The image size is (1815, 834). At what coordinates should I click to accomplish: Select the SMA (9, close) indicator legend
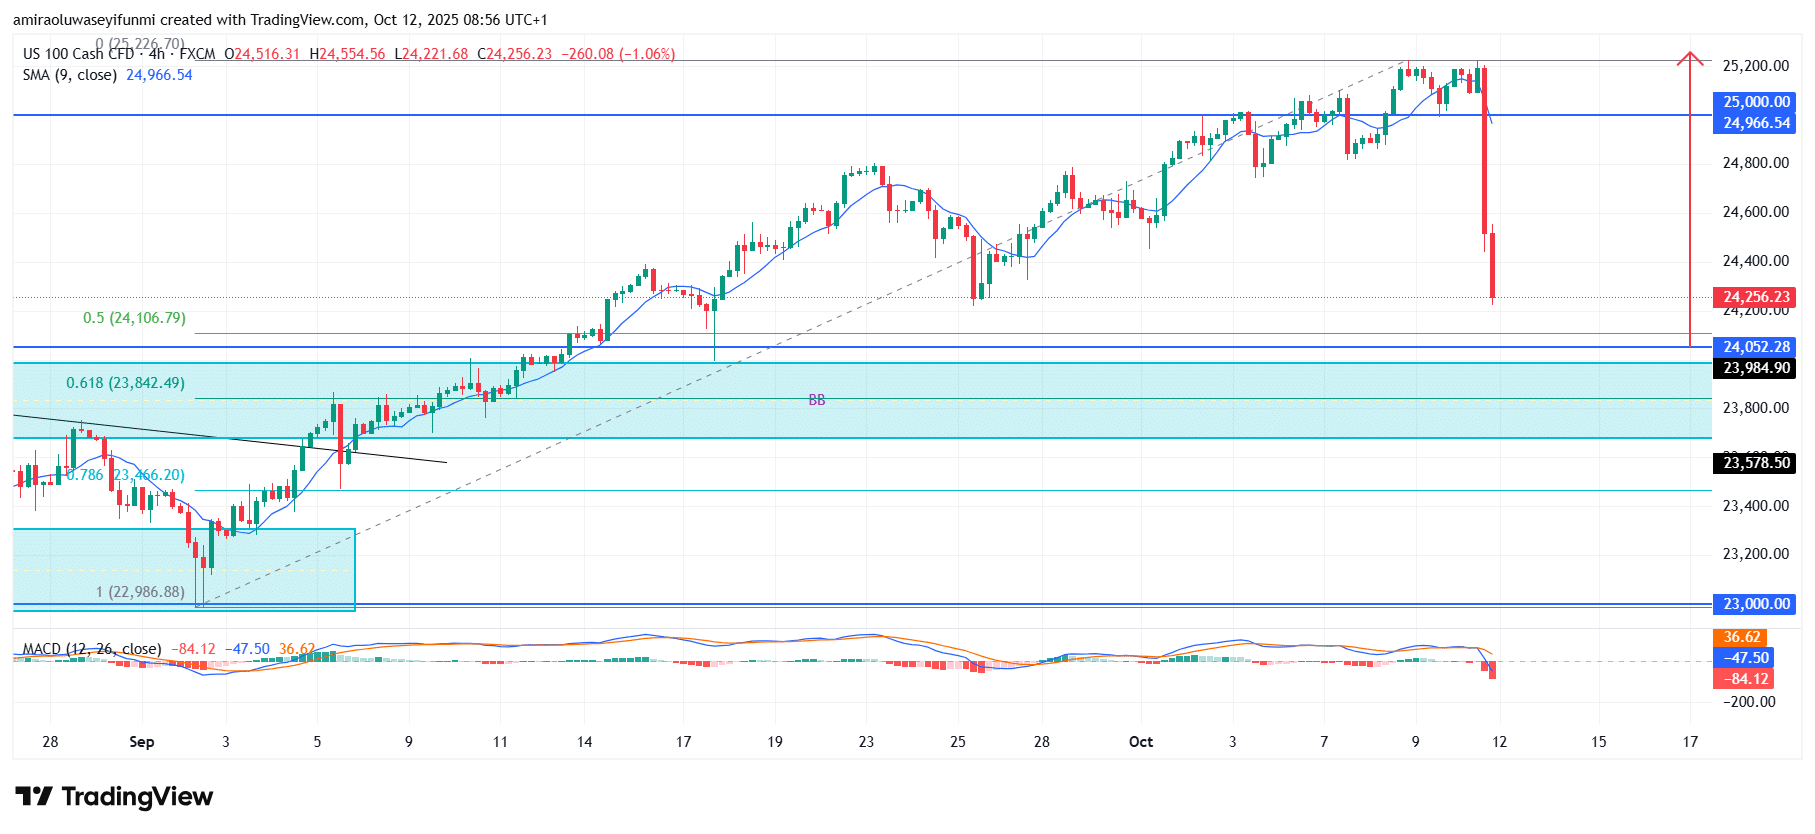point(70,75)
